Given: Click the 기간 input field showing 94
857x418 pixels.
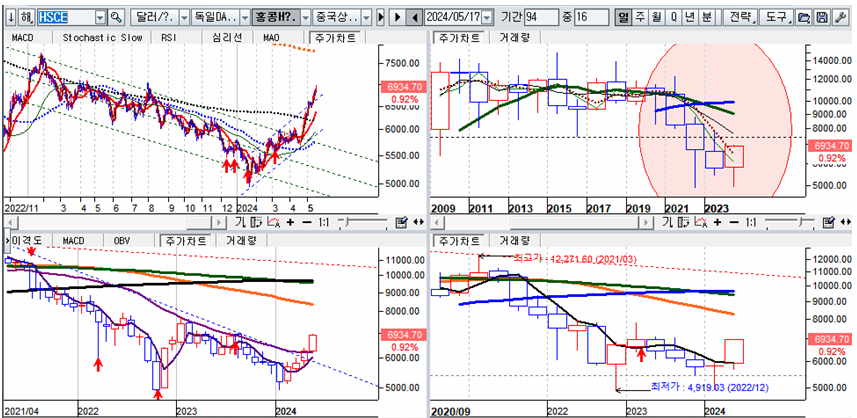Looking at the screenshot, I should click(x=541, y=17).
